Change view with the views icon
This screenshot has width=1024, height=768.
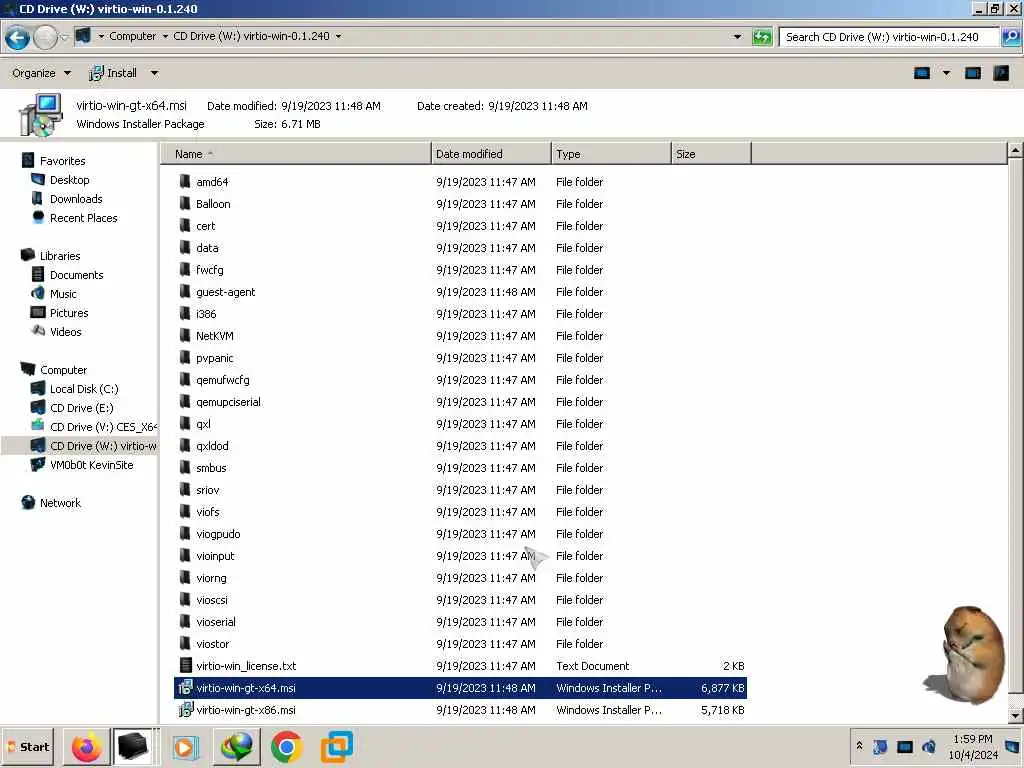pyautogui.click(x=921, y=73)
